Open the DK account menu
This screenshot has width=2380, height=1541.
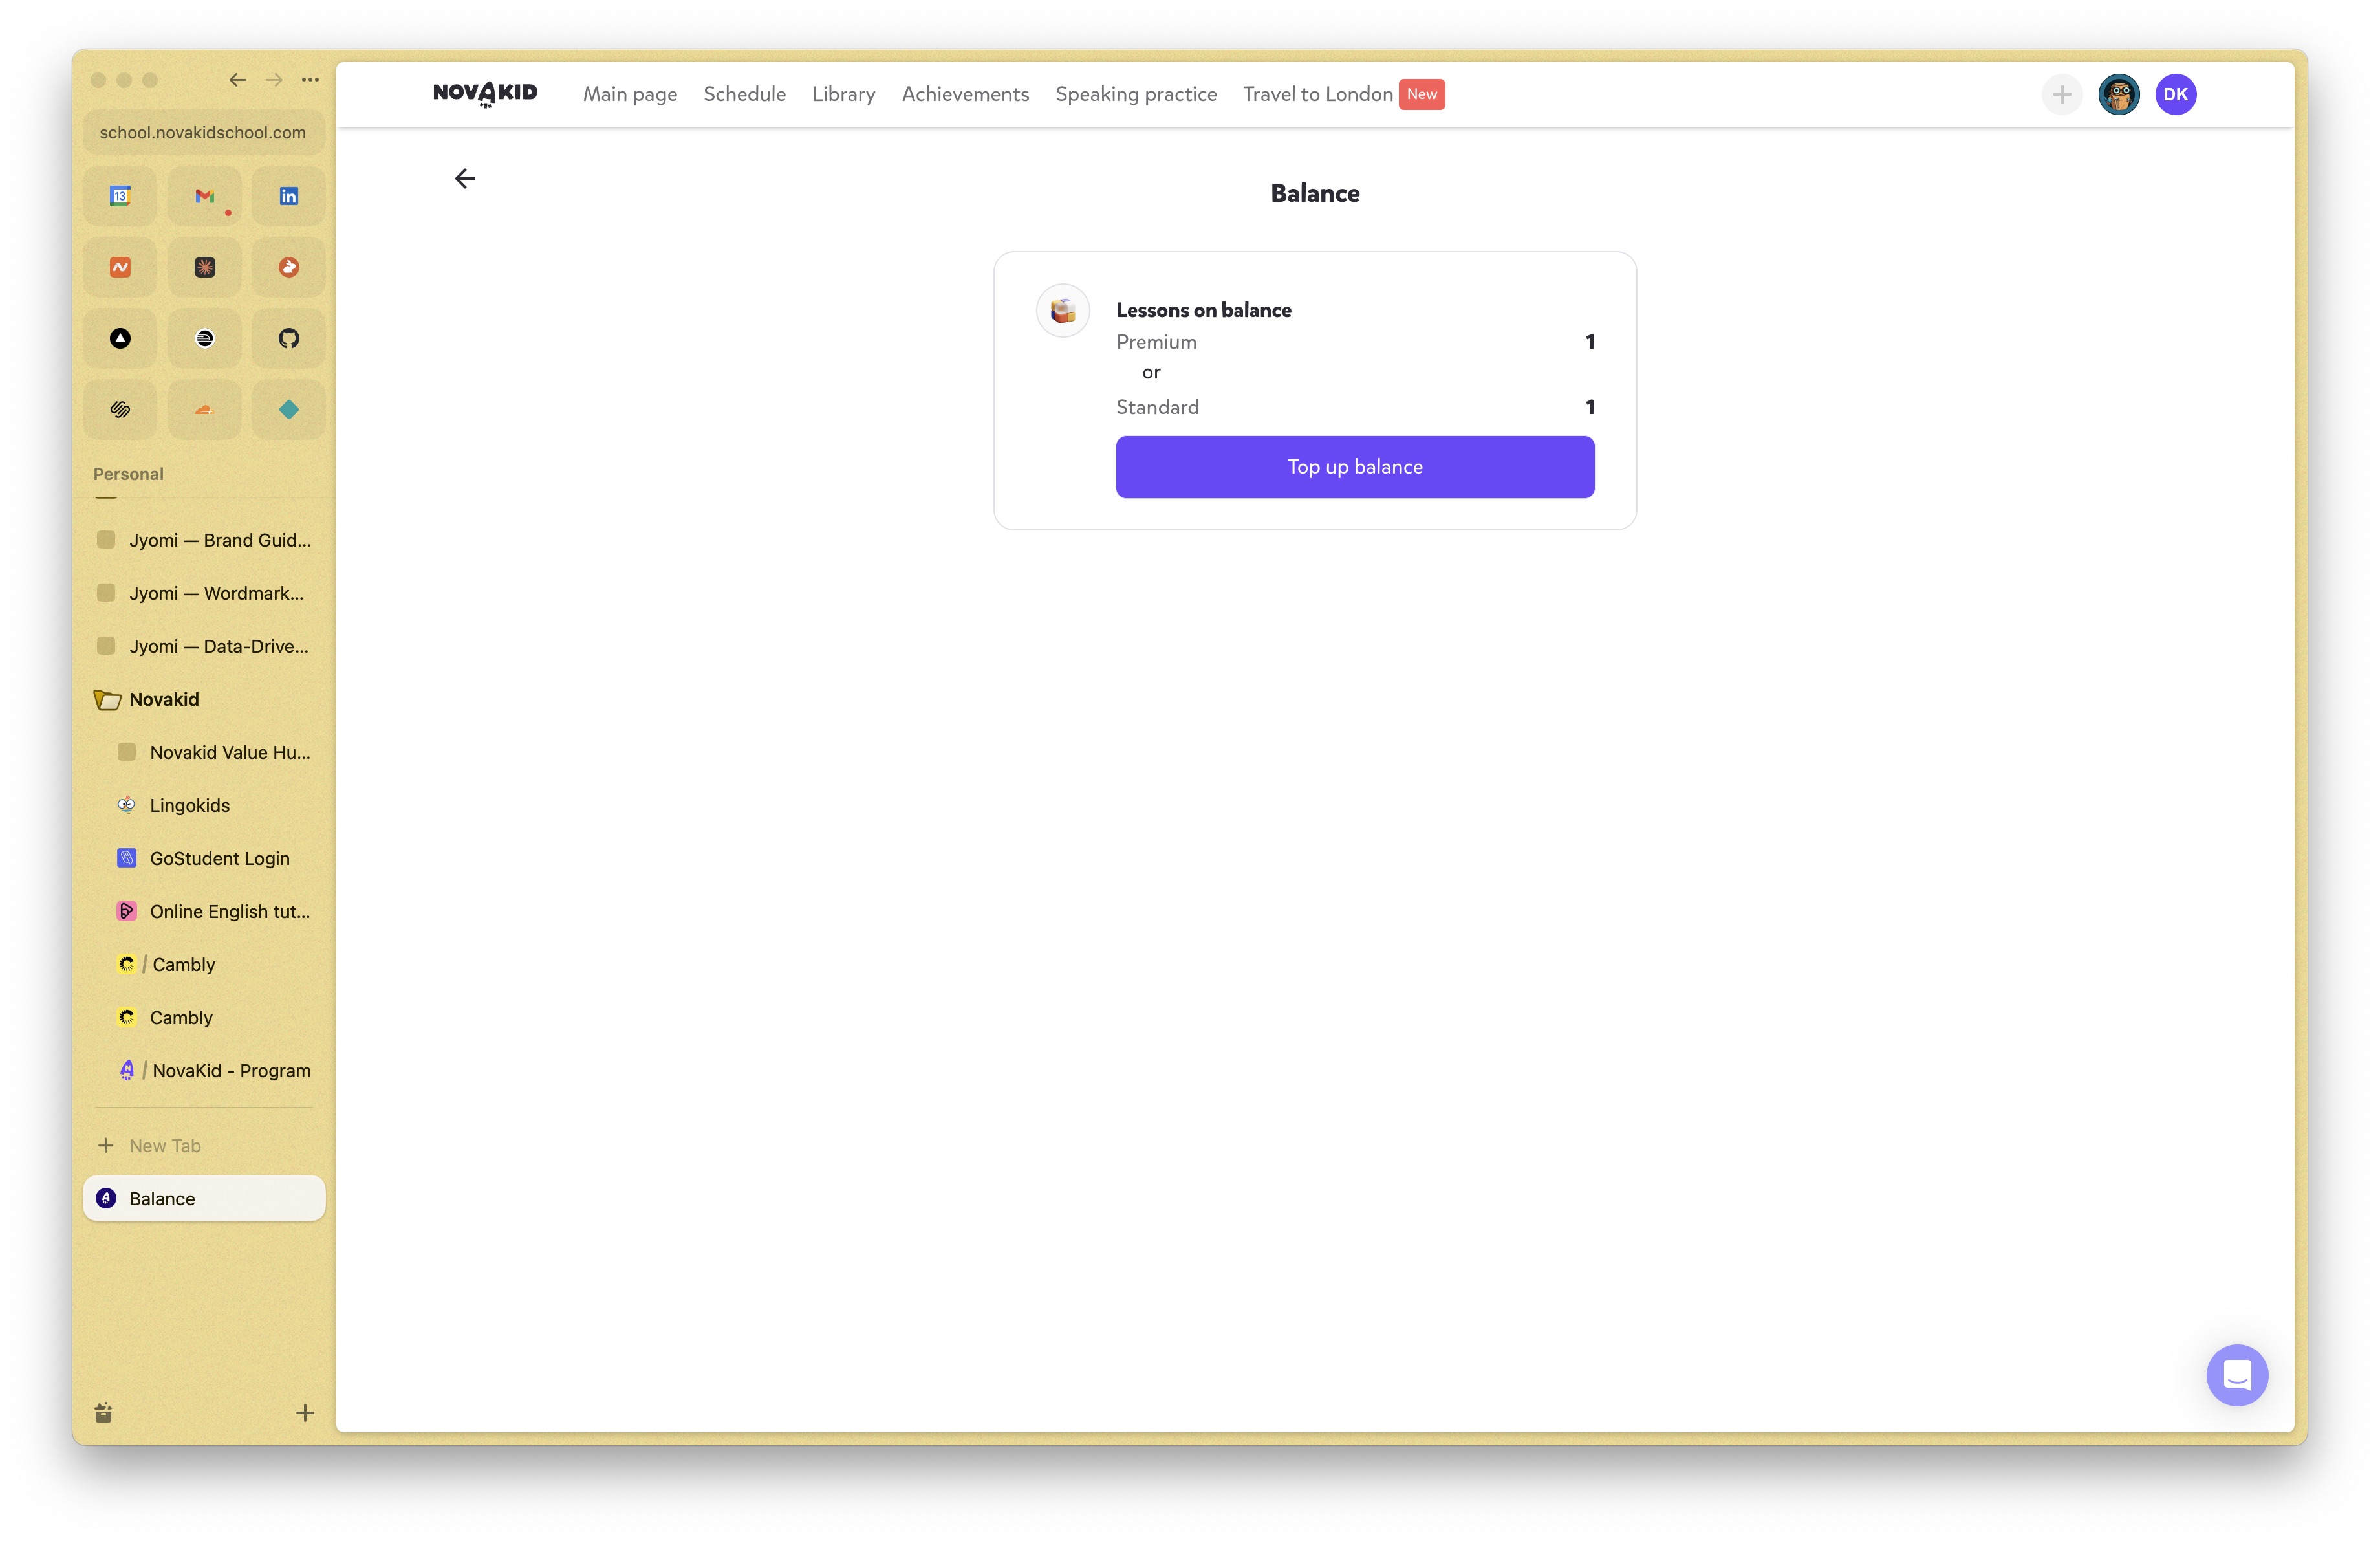point(2175,95)
